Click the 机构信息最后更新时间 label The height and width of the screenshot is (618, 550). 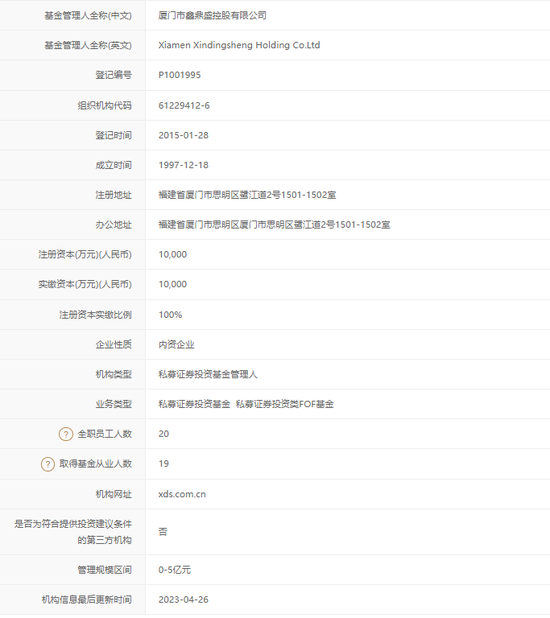[87, 599]
